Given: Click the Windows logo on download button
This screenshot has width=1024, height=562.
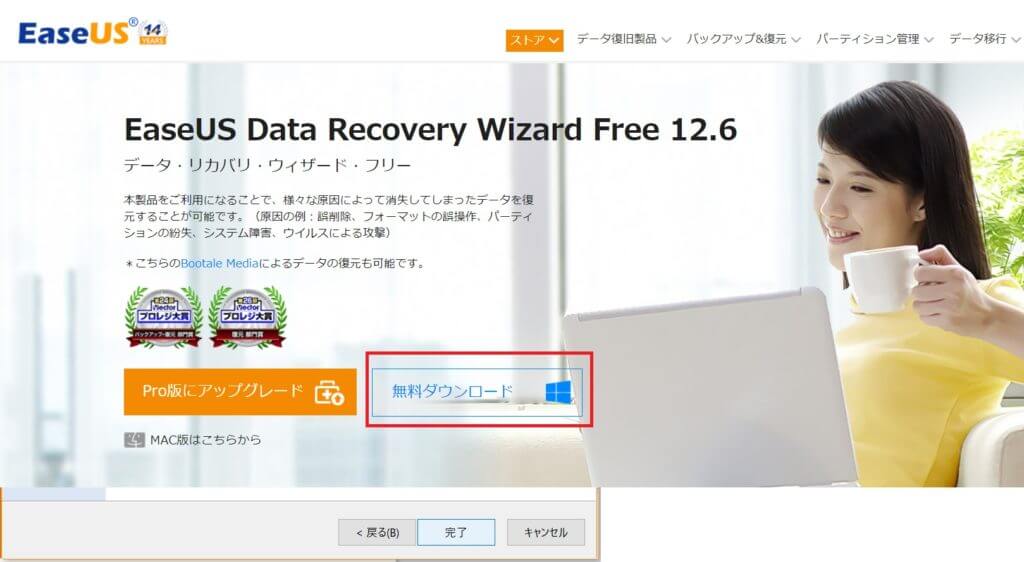Looking at the screenshot, I should pyautogui.click(x=559, y=392).
